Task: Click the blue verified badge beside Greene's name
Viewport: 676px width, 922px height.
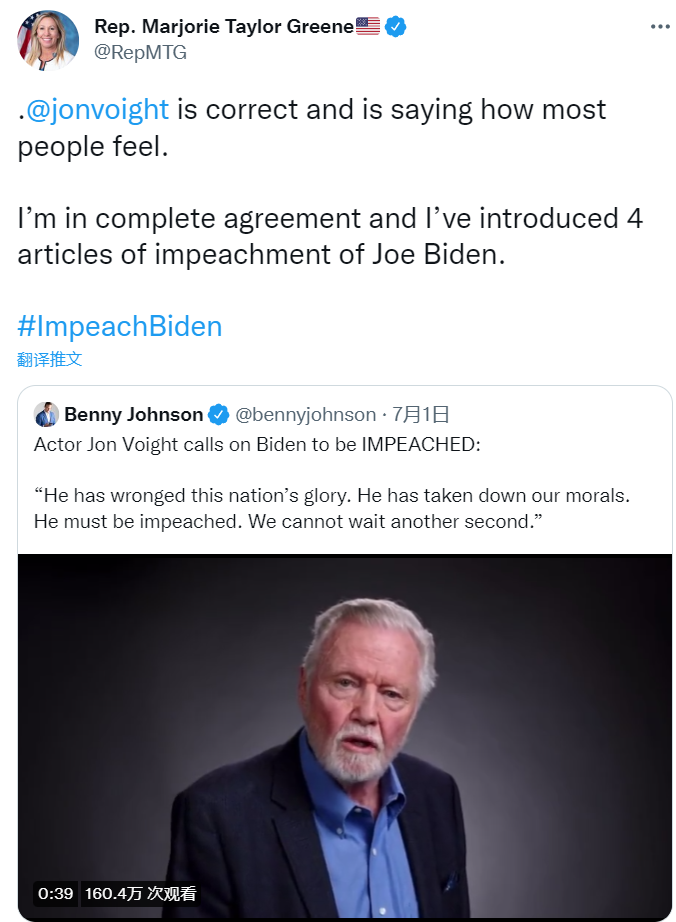Action: point(396,27)
